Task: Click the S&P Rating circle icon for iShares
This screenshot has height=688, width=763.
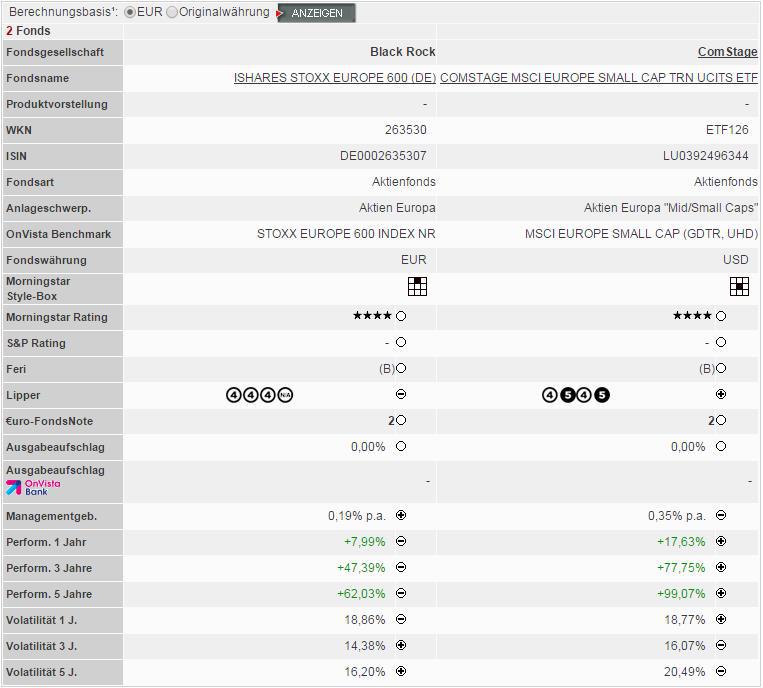Action: tap(401, 343)
